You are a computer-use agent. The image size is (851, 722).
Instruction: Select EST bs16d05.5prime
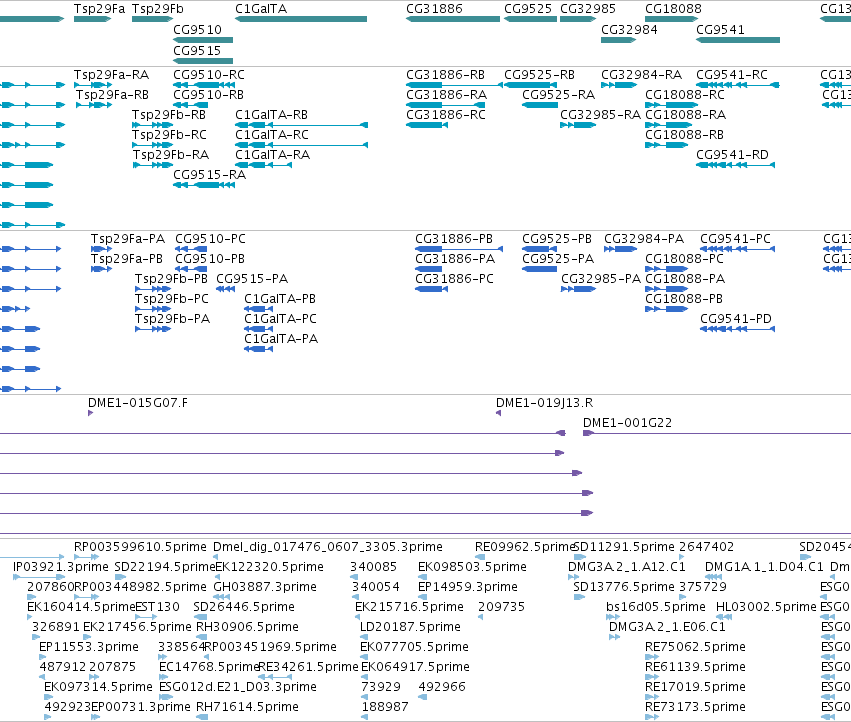656,607
